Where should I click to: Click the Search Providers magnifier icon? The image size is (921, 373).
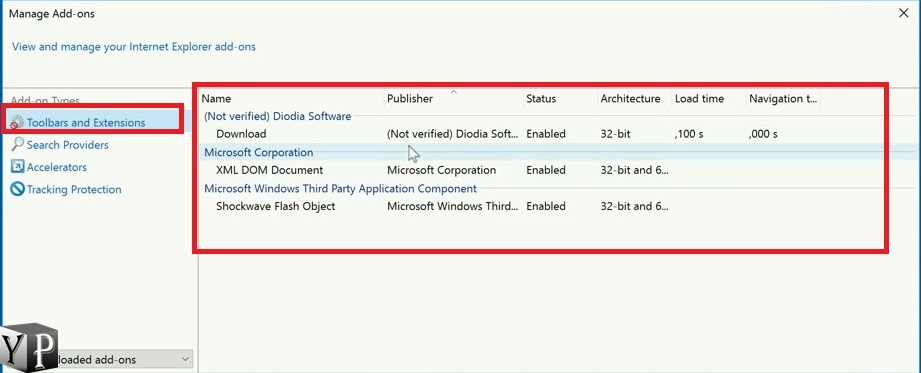[18, 145]
